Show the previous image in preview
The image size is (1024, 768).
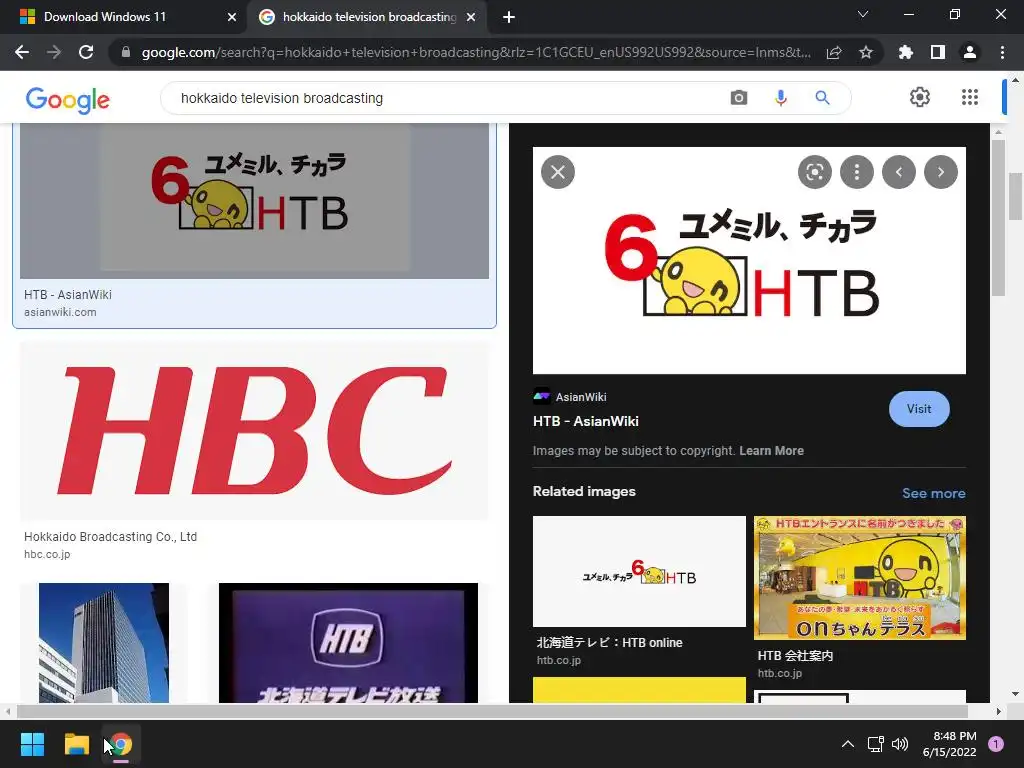(x=899, y=172)
